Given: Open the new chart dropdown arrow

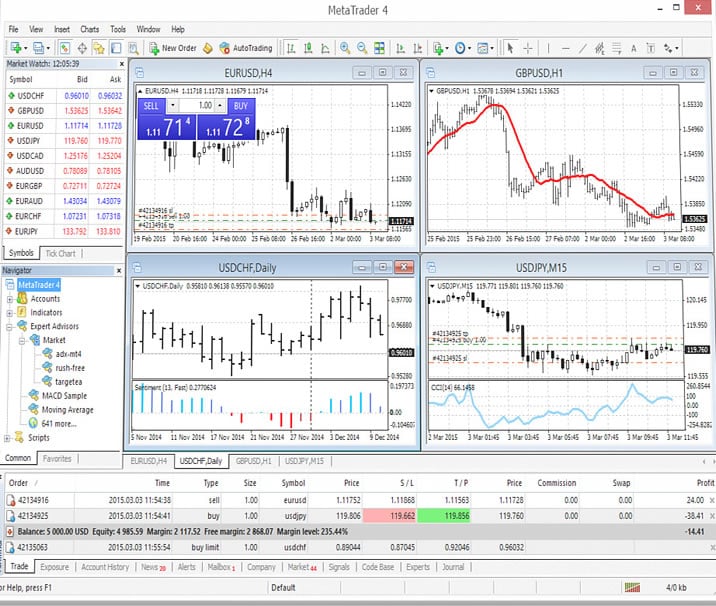Looking at the screenshot, I should [x=26, y=48].
